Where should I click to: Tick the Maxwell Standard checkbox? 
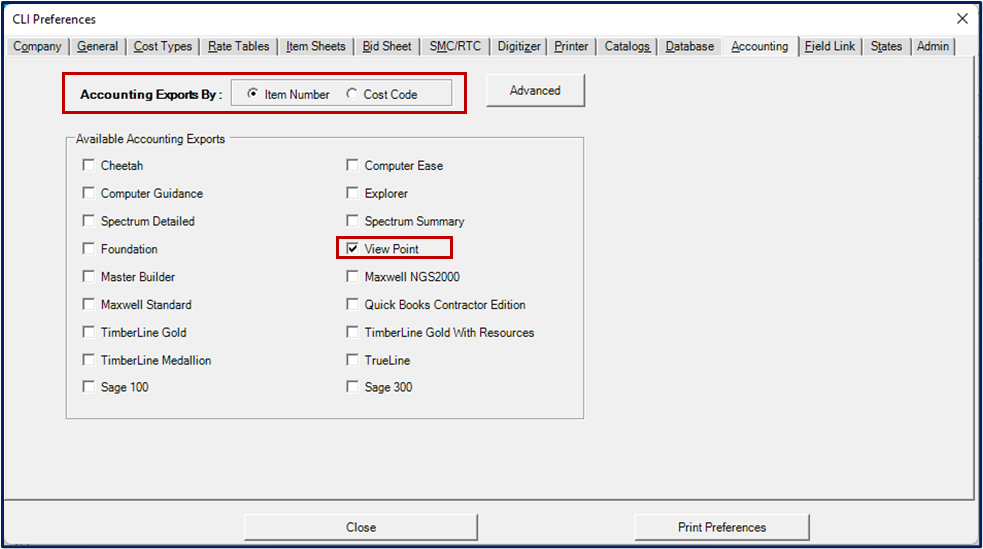tap(88, 305)
